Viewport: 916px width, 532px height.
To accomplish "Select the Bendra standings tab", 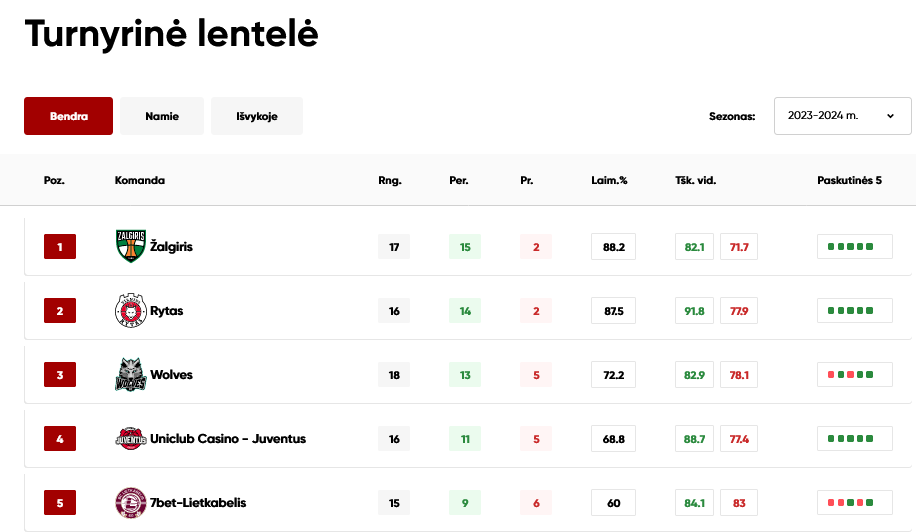I will tap(68, 116).
